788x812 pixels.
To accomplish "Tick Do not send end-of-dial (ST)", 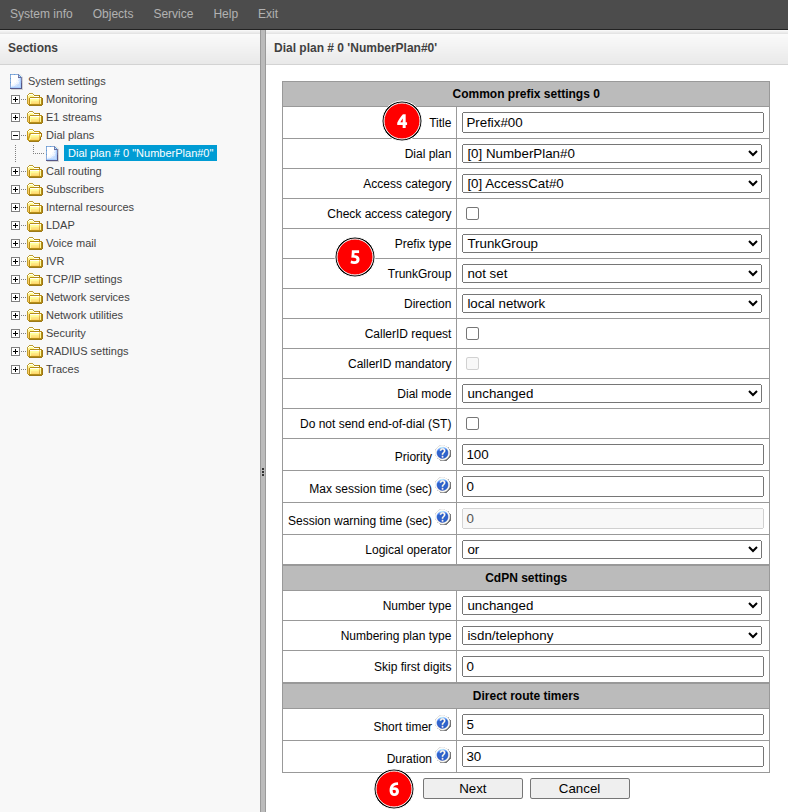I will (473, 423).
